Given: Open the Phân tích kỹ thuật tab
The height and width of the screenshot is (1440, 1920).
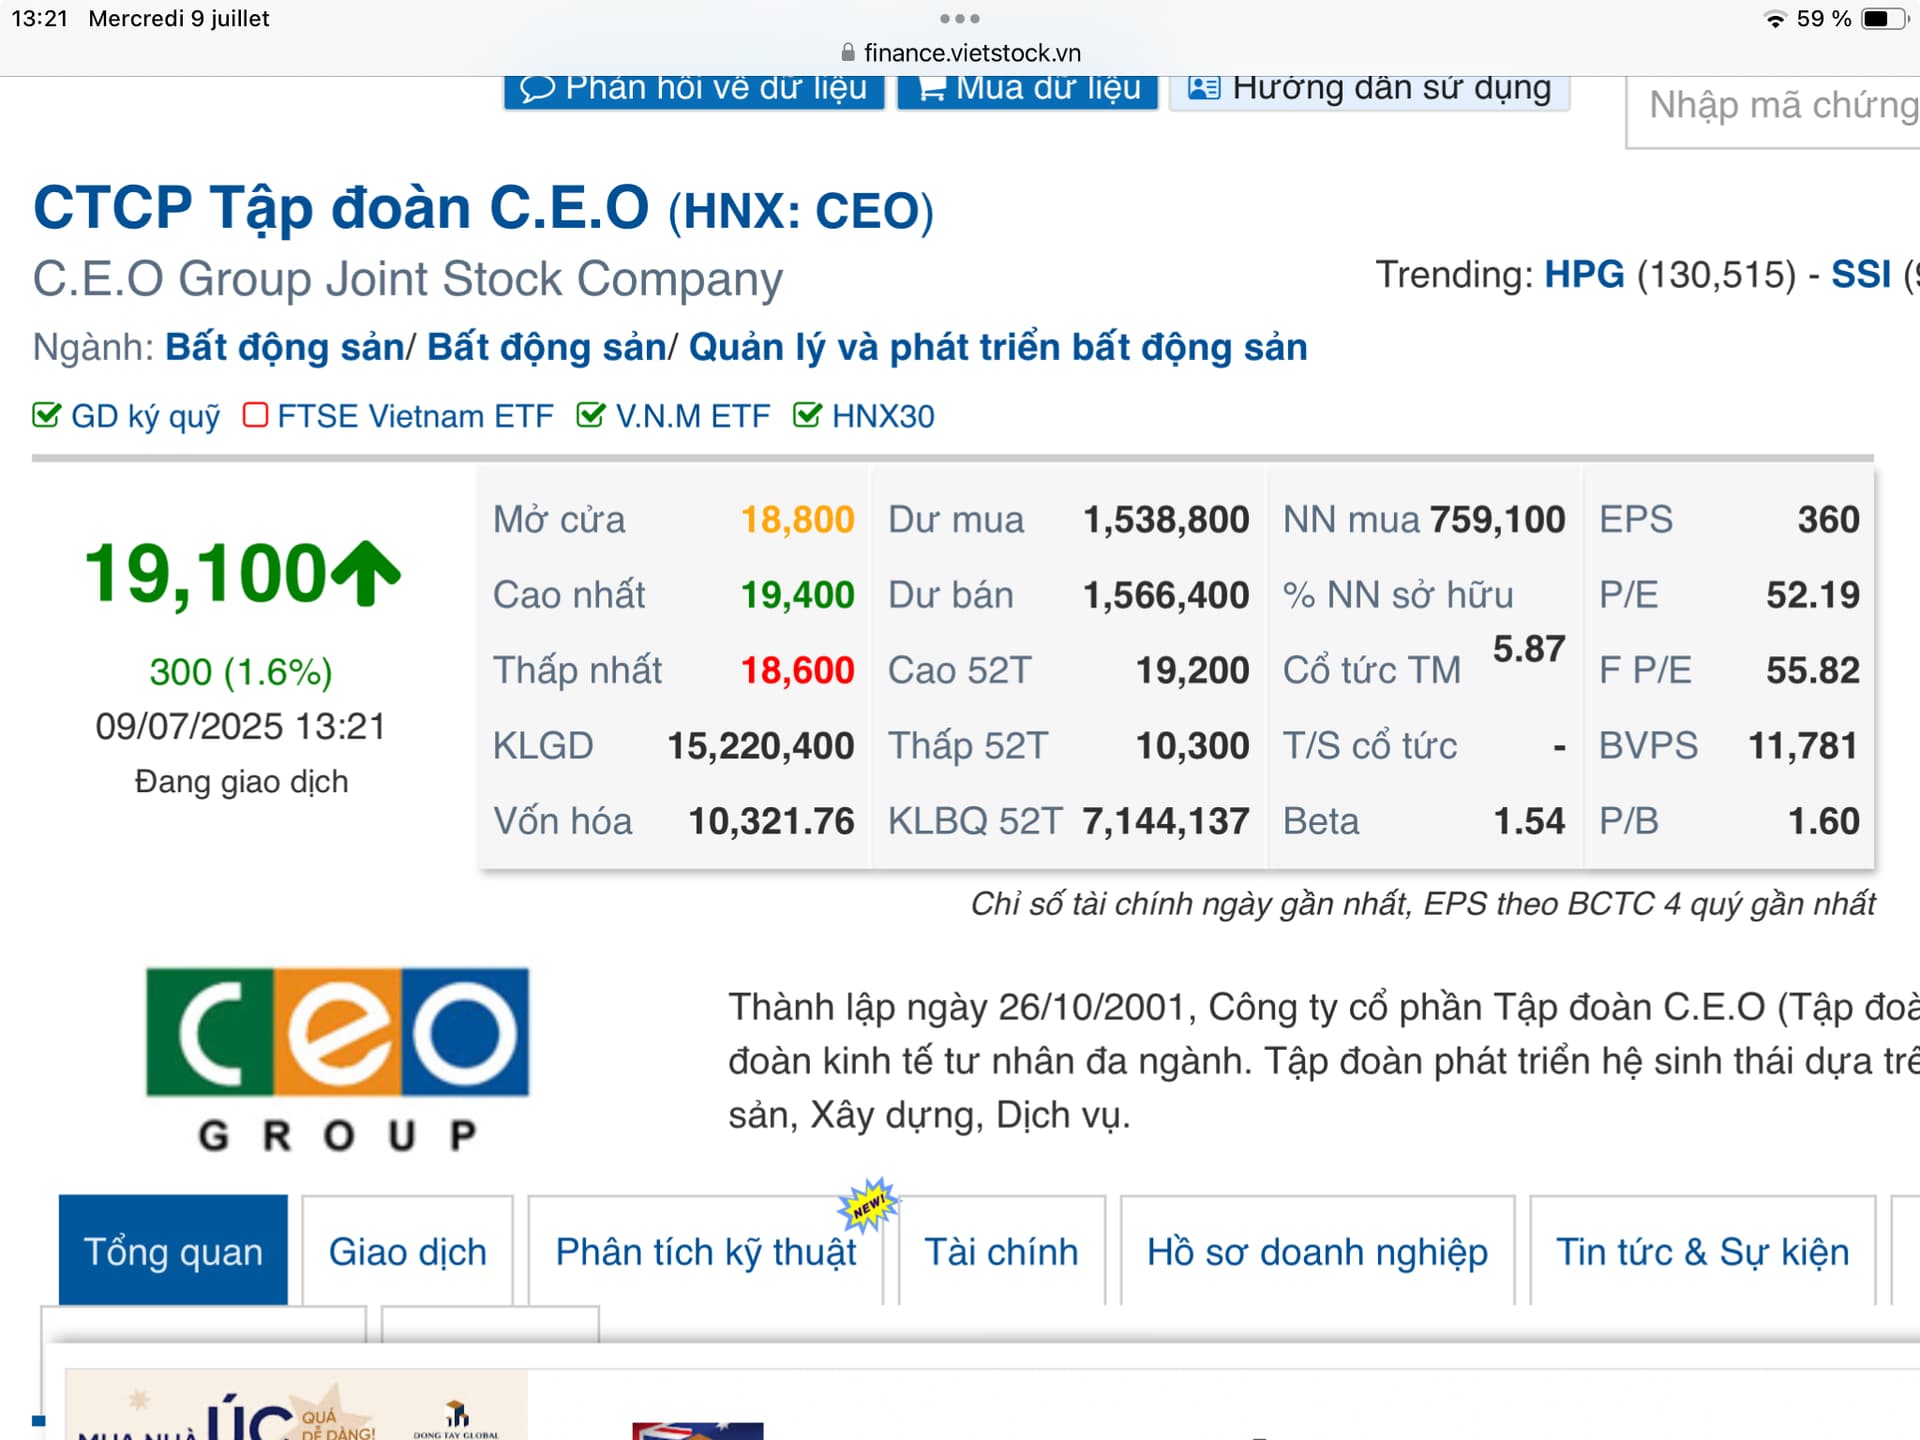Looking at the screenshot, I should coord(705,1252).
